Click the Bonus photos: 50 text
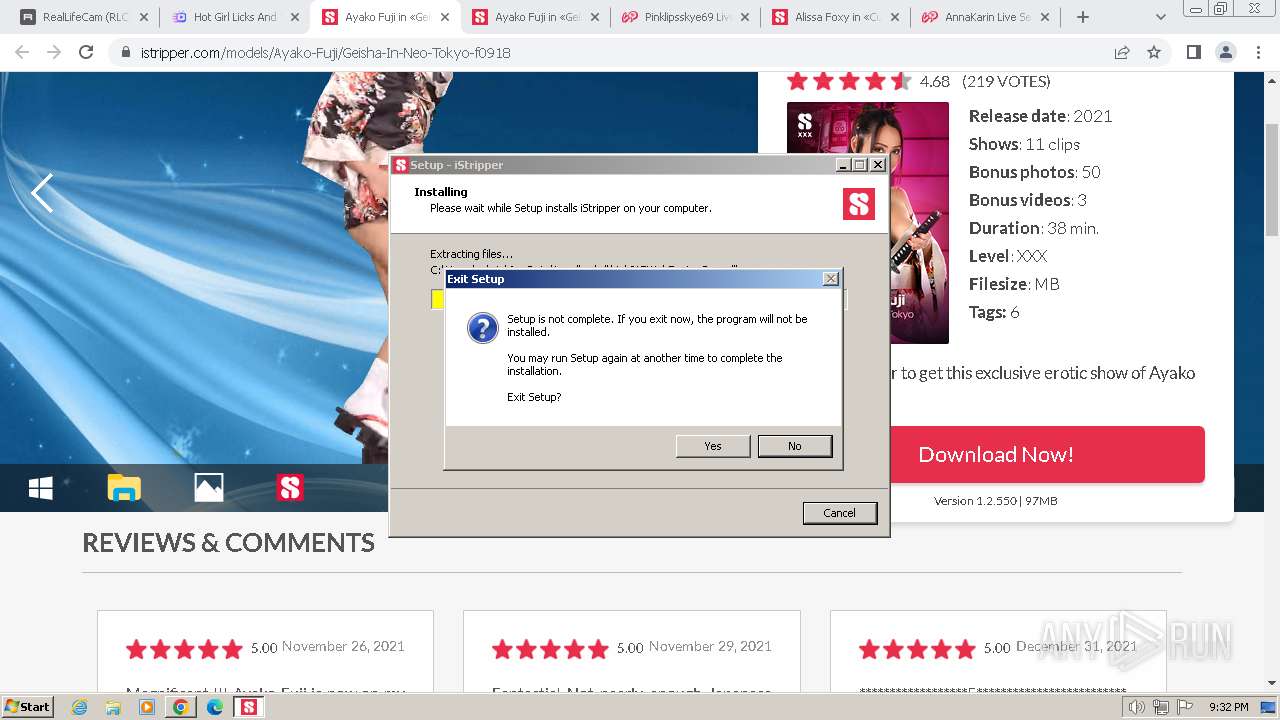 (1035, 172)
